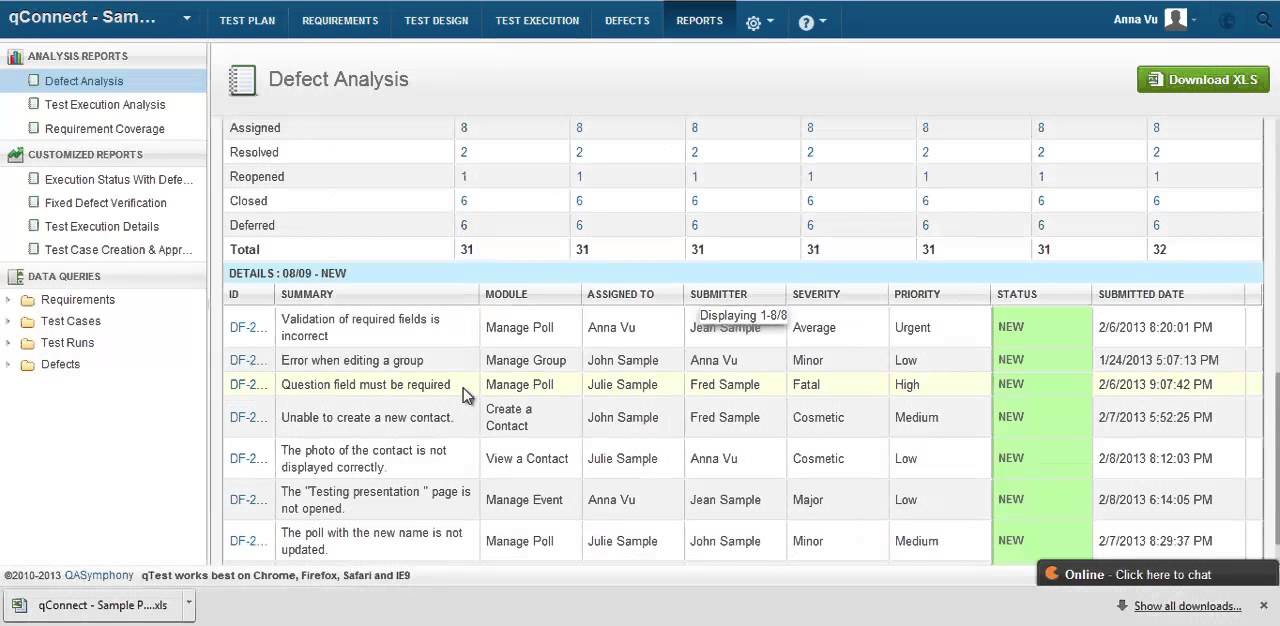The width and height of the screenshot is (1280, 626).
Task: Open the help question mark dropdown
Action: click(x=812, y=22)
